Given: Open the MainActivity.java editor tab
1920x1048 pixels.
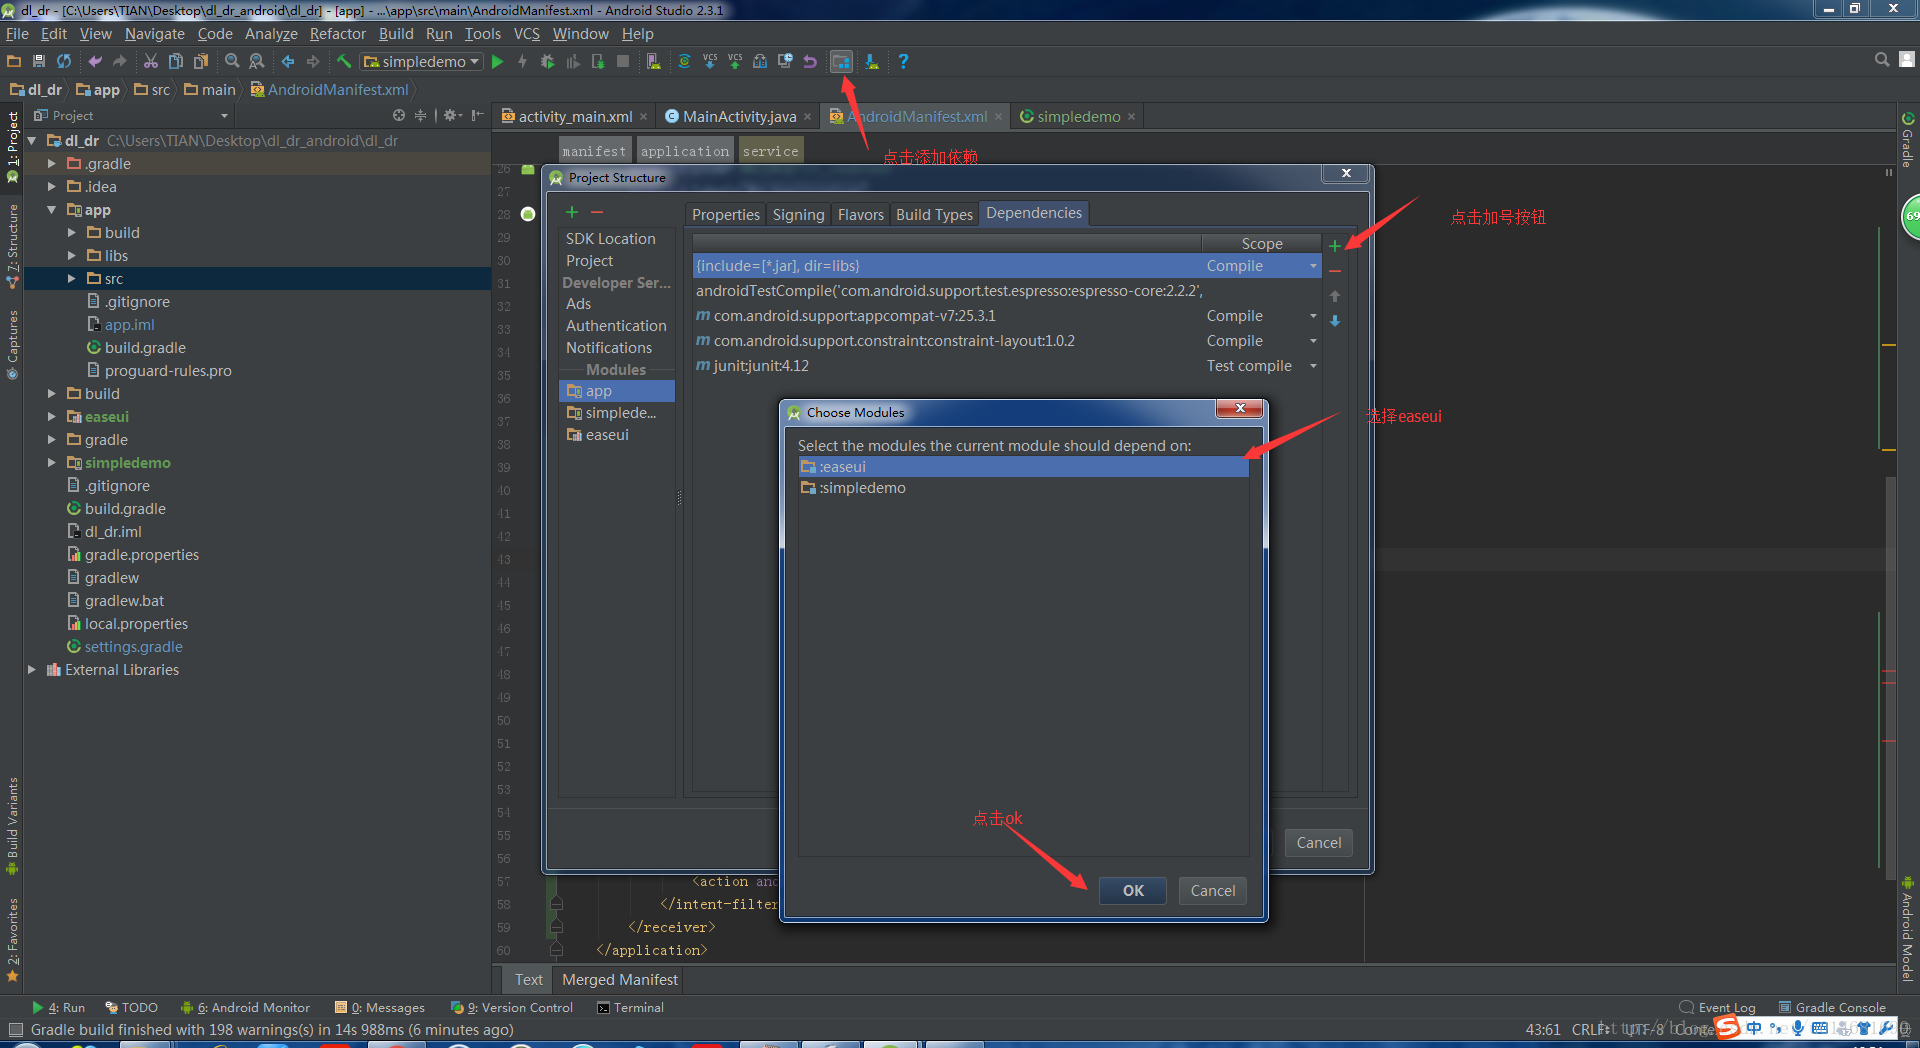Looking at the screenshot, I should point(739,117).
